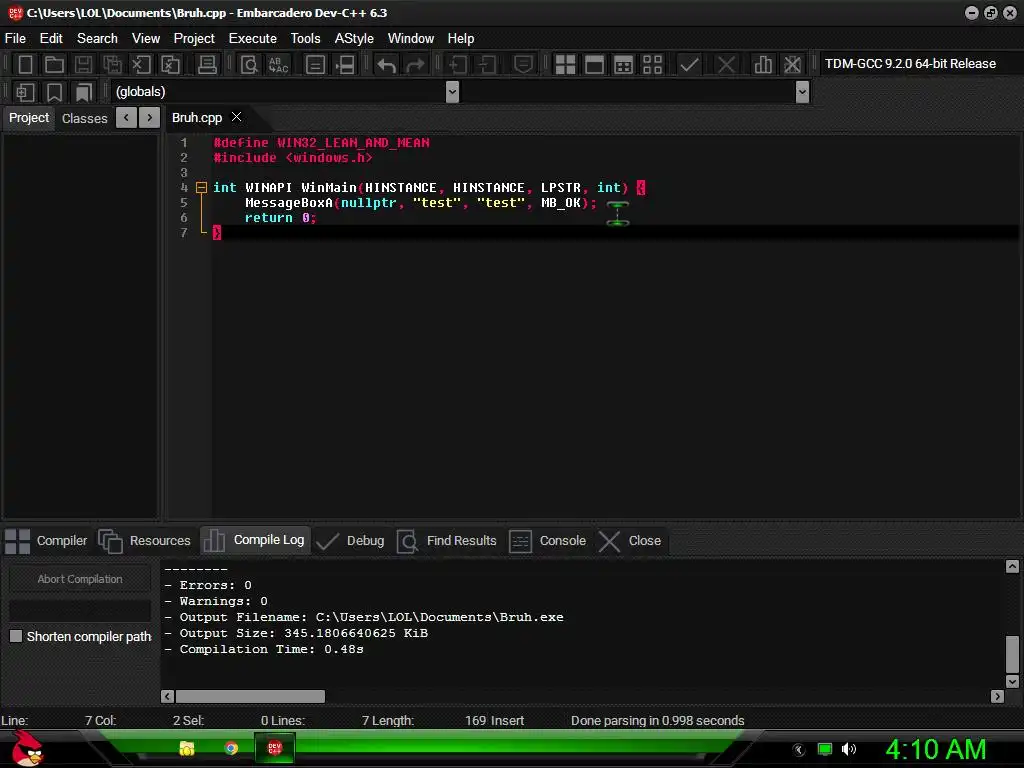Click the Save All icon

[x=112, y=65]
